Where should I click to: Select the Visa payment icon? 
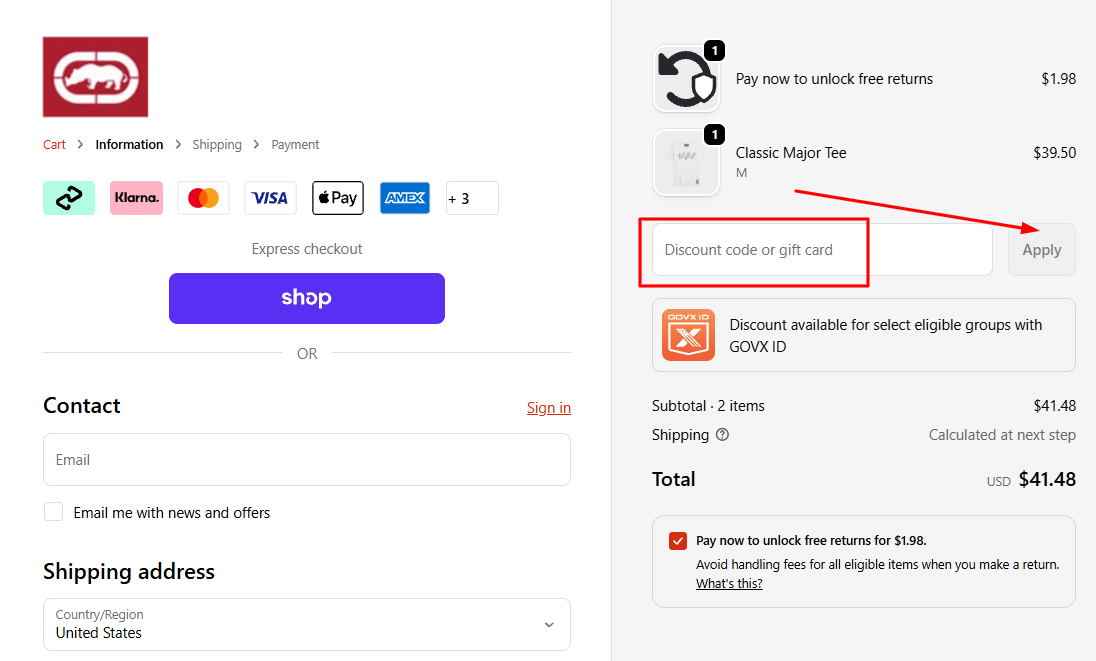click(x=270, y=197)
